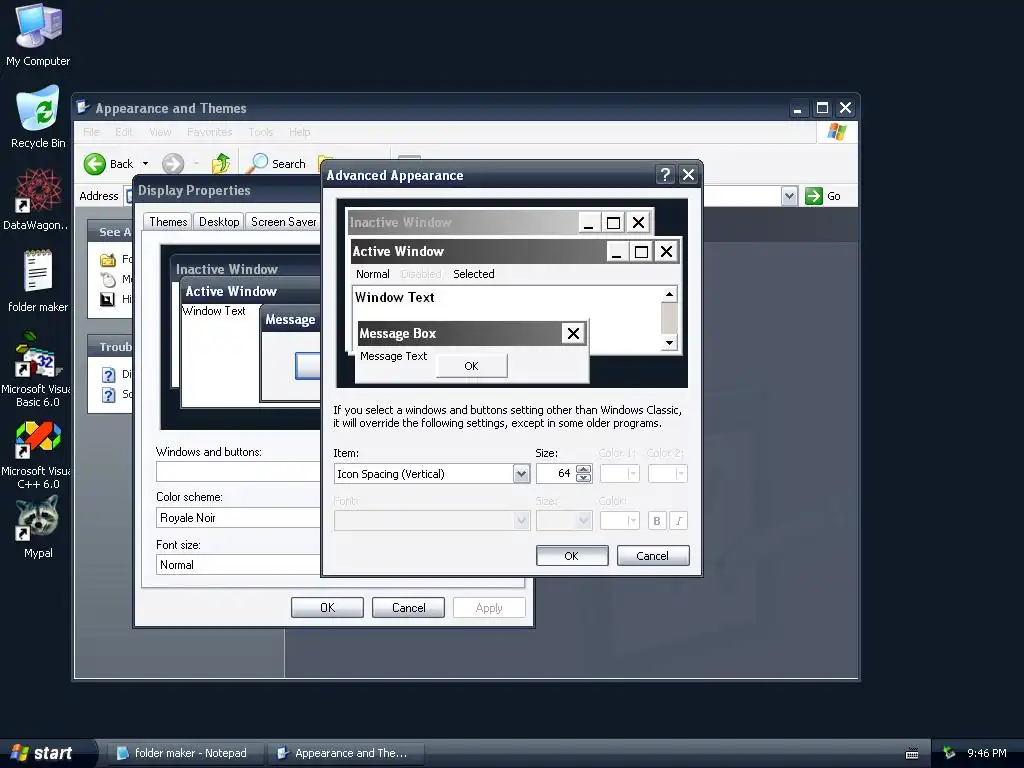Open the disabled Font dropdown
Screen dimensions: 1024x768
(x=521, y=520)
